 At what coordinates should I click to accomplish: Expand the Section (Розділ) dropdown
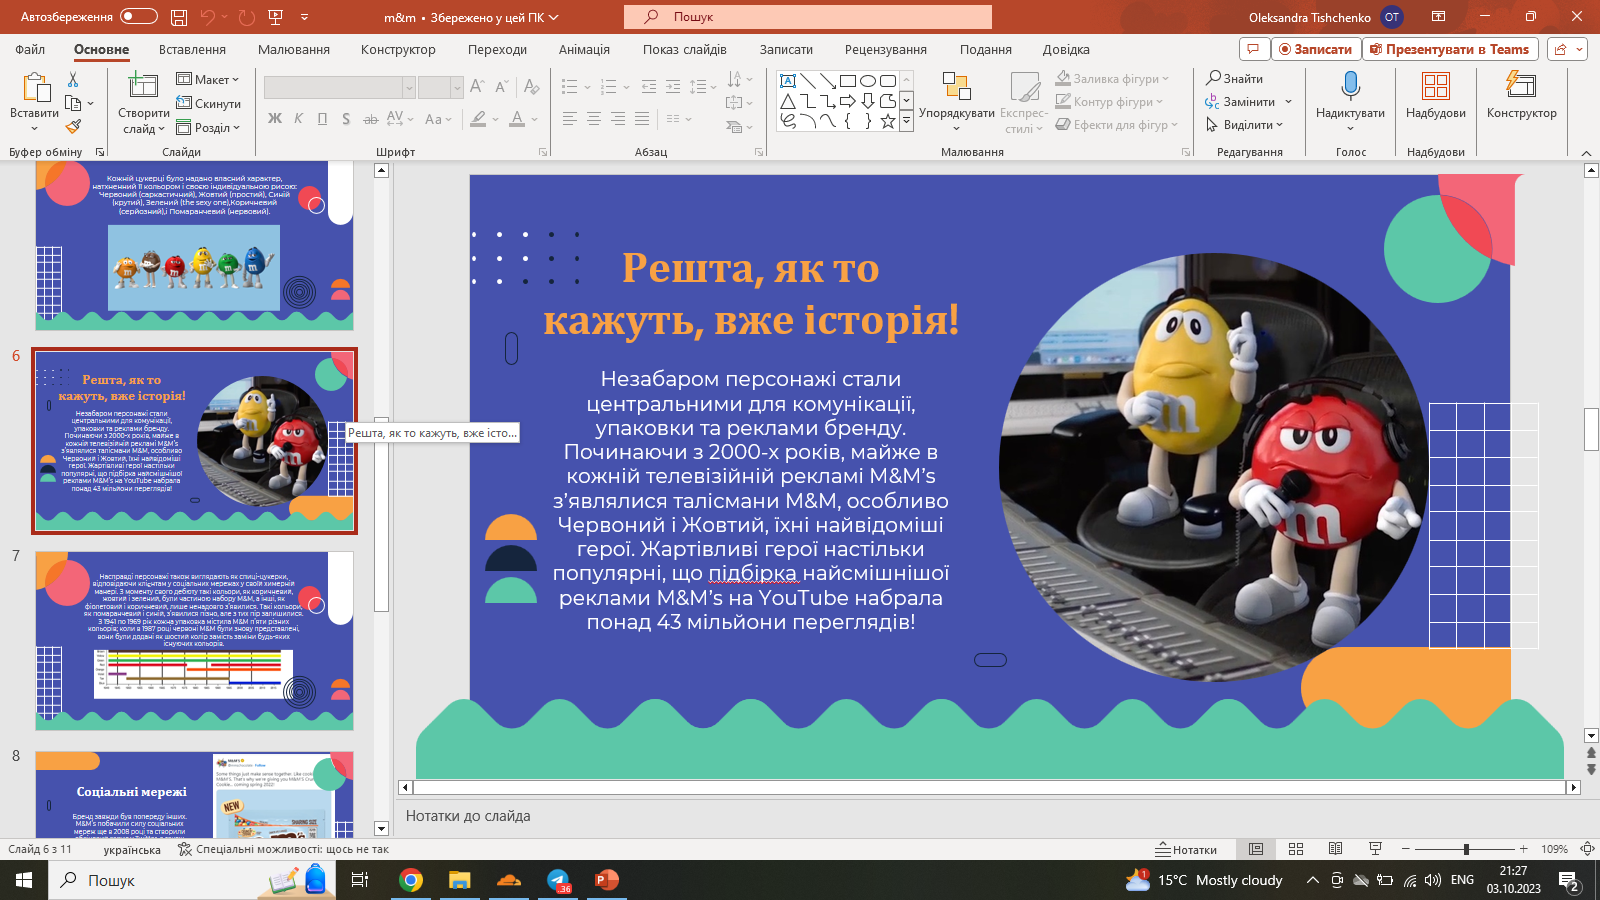[208, 128]
